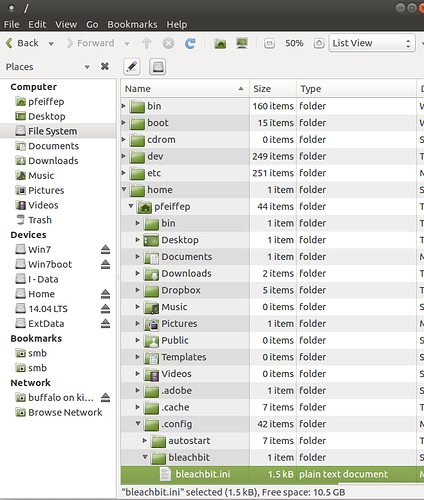
Task: Unmount buffalo network share
Action: coord(105,397)
